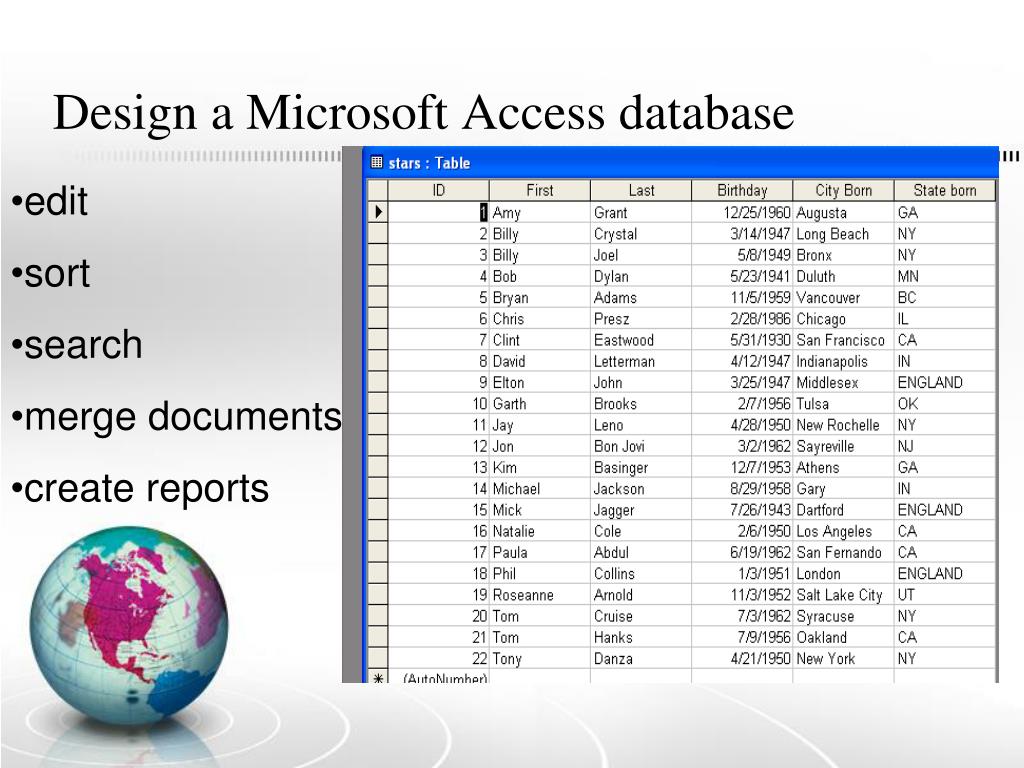The height and width of the screenshot is (768, 1024).
Task: Click the first name cell Michael
Action: pyautogui.click(x=540, y=488)
